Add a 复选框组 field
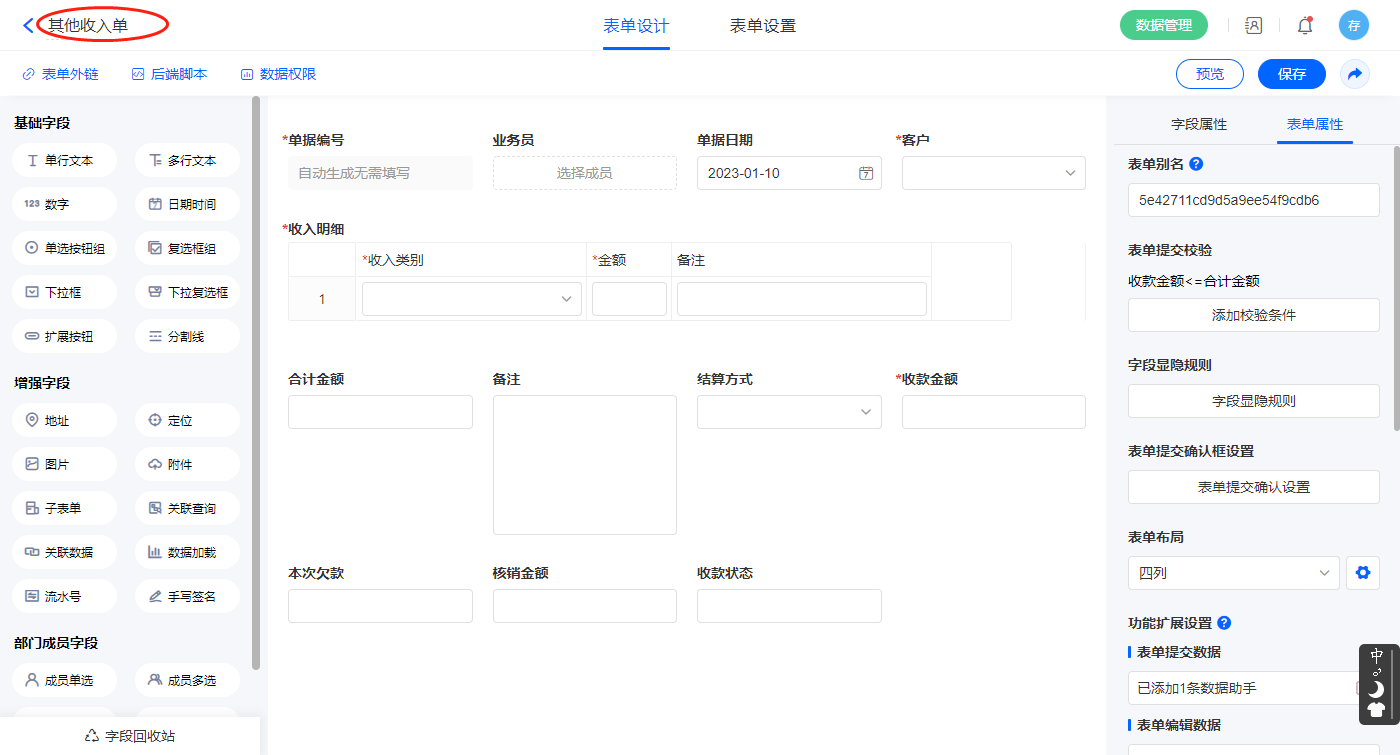1400x755 pixels. click(187, 248)
